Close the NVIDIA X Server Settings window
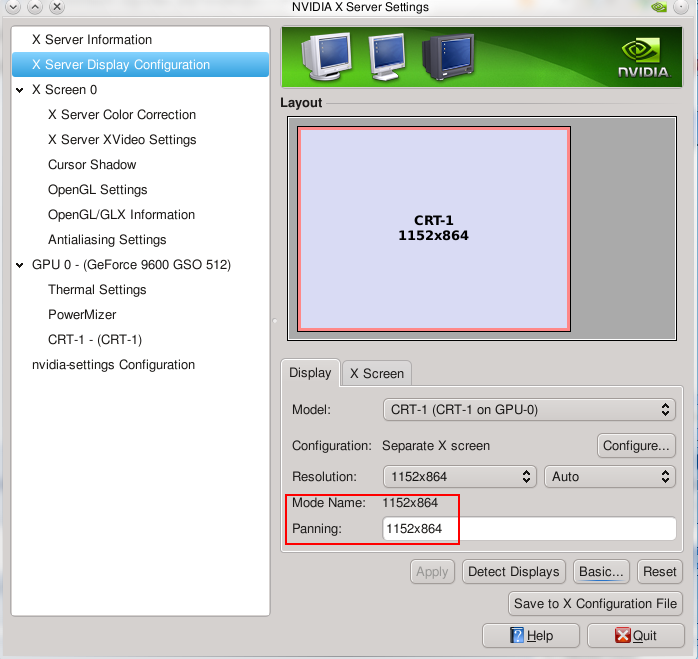Image resolution: width=698 pixels, height=659 pixels. tap(57, 7)
